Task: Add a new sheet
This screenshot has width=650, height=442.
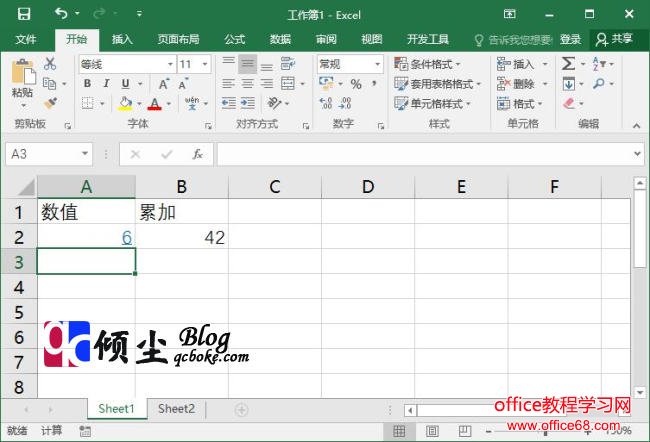Action: 241,410
